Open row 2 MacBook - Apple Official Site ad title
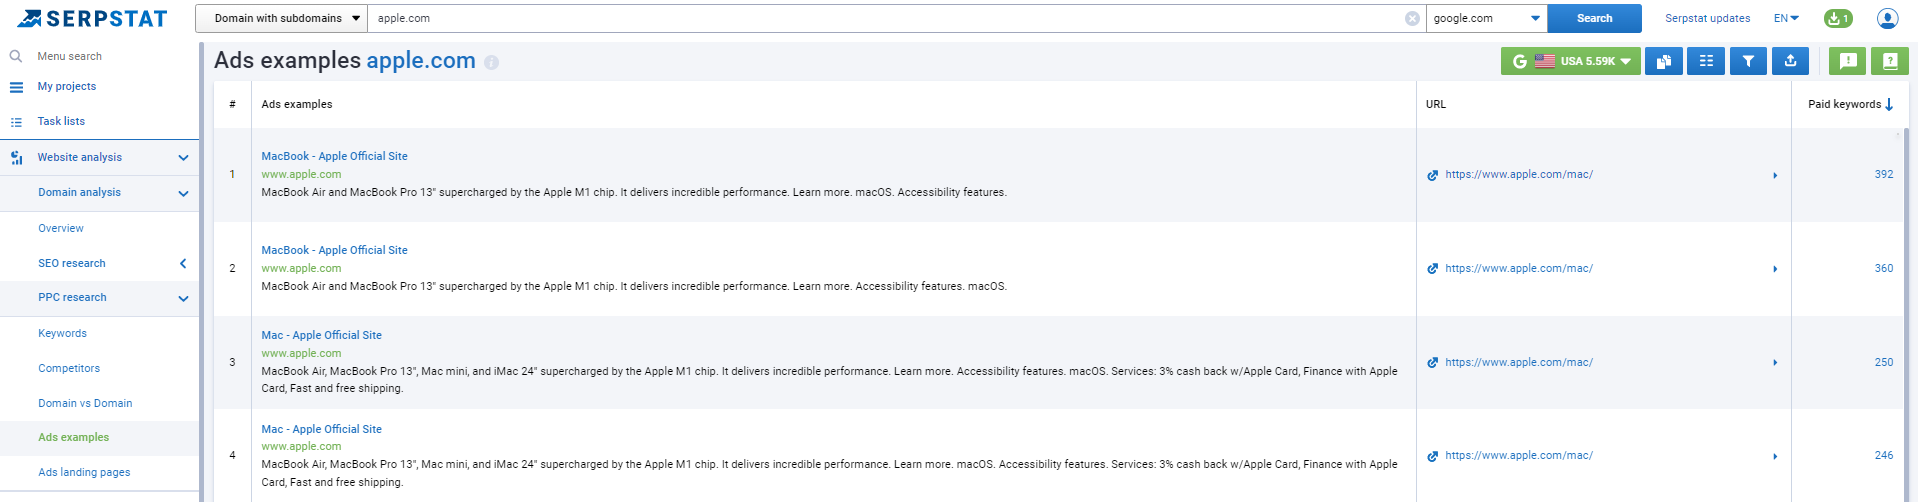This screenshot has height=502, width=1918. coord(334,250)
